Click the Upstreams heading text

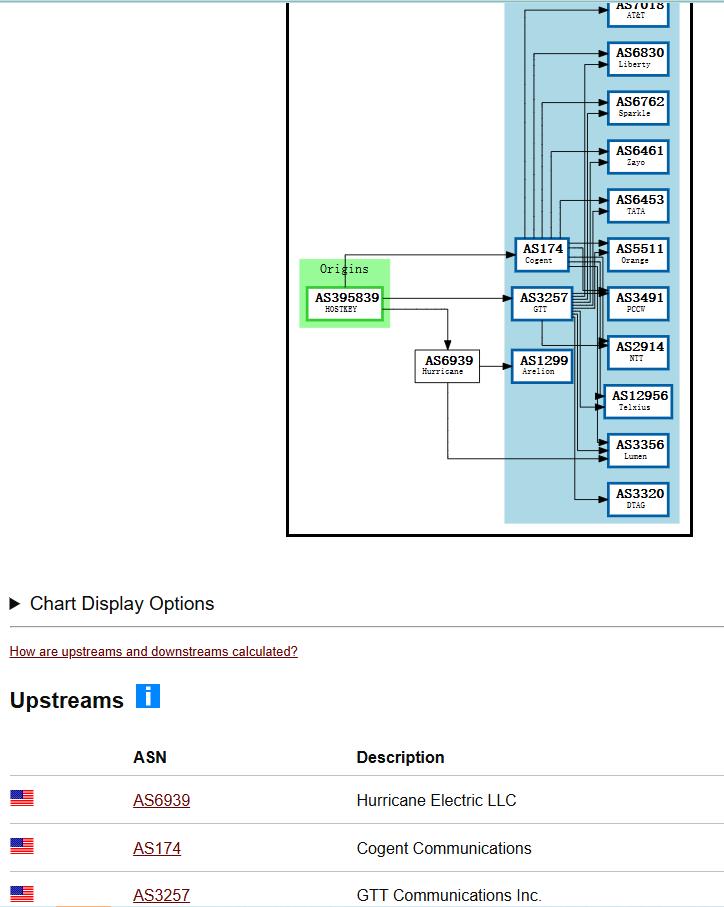(67, 700)
